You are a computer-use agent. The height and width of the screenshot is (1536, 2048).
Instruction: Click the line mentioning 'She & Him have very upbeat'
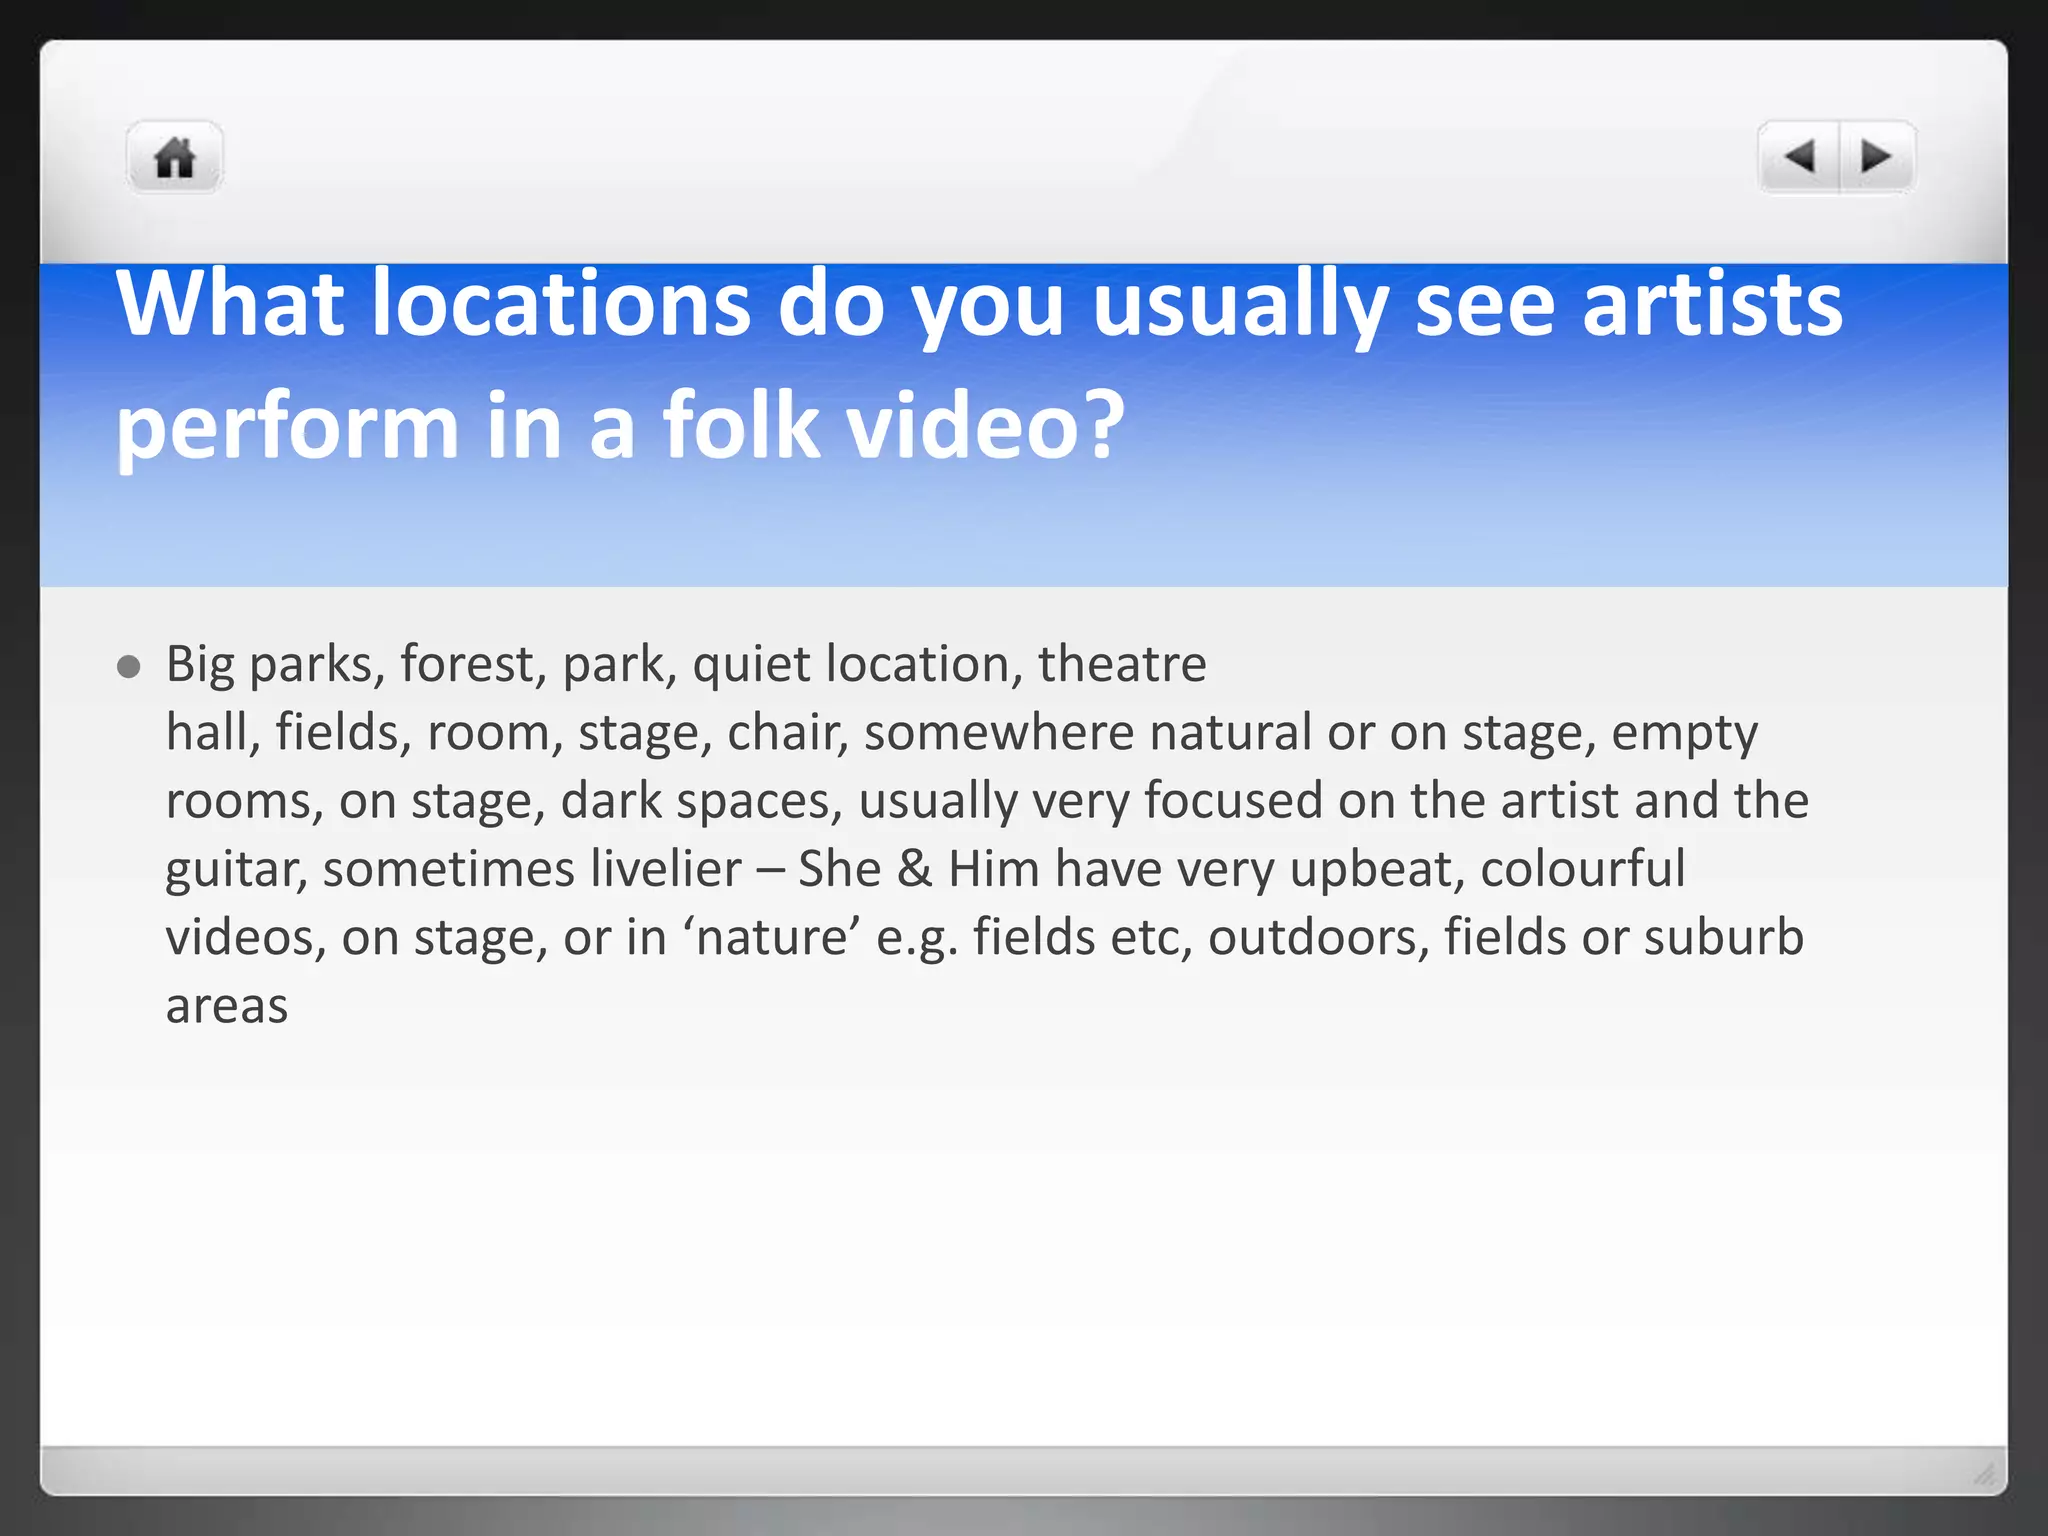925,869
